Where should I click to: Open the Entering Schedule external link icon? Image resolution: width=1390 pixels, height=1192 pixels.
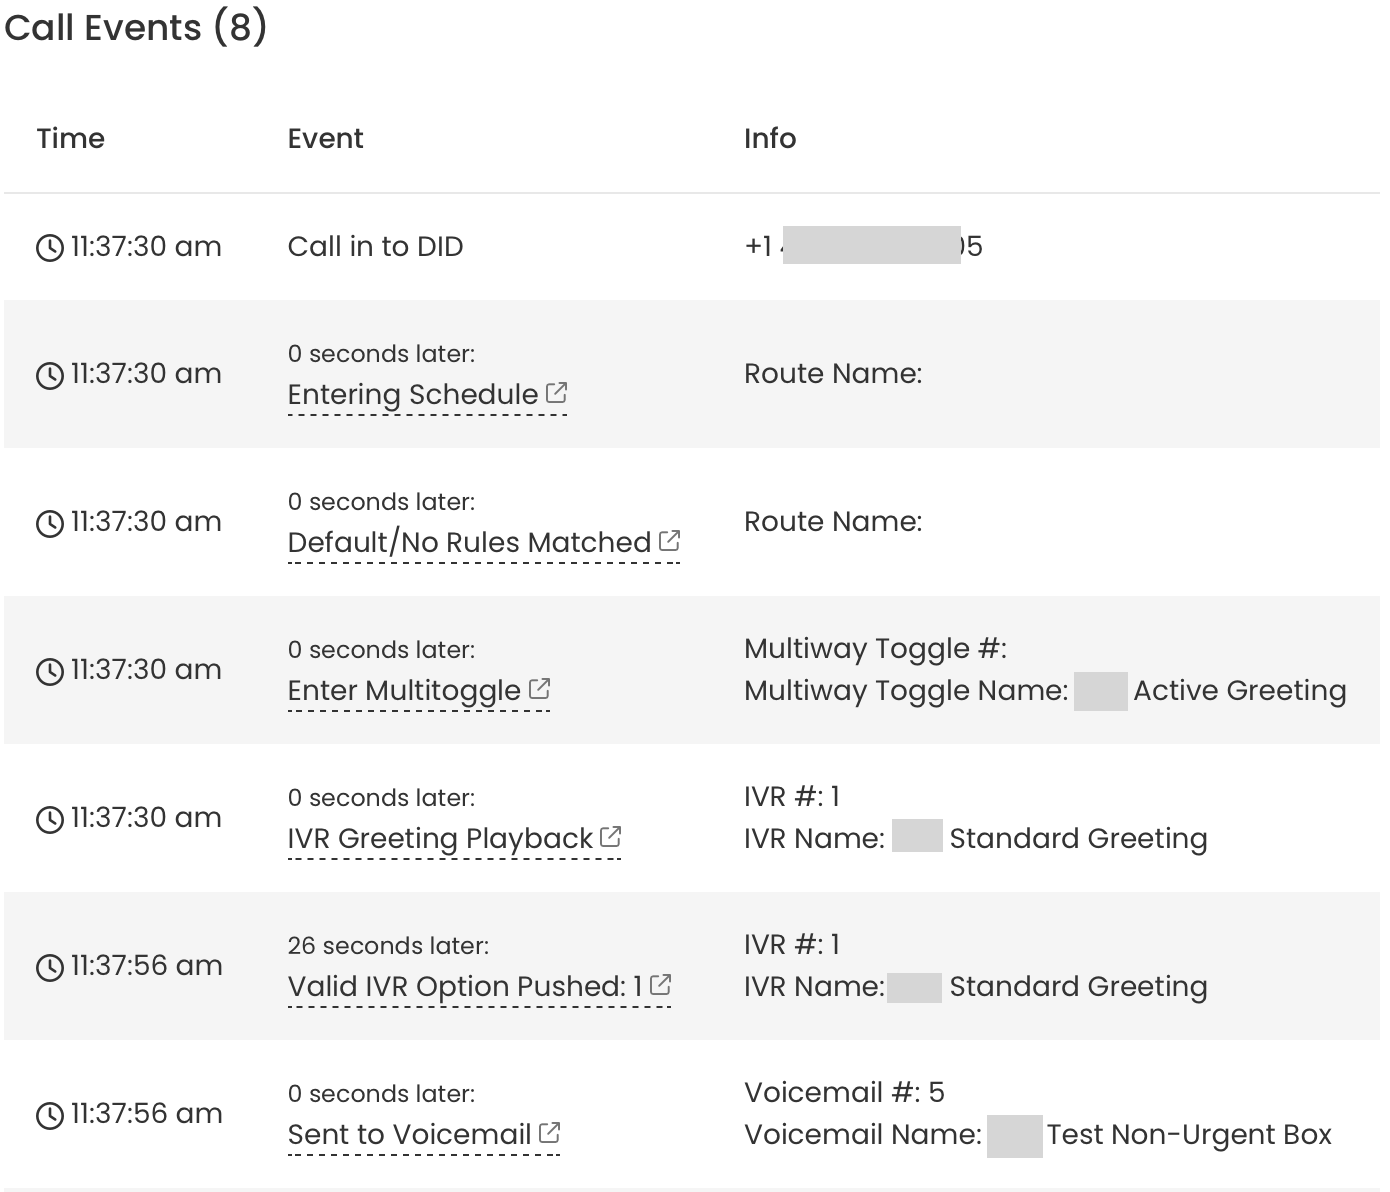click(557, 393)
